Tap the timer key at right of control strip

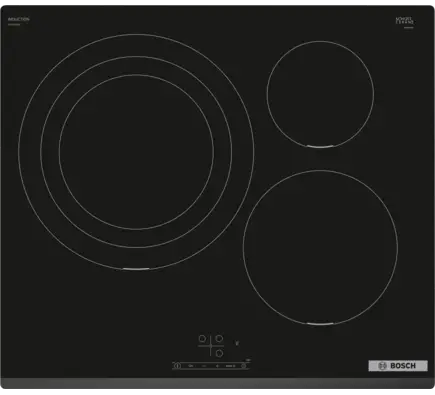click(244, 366)
